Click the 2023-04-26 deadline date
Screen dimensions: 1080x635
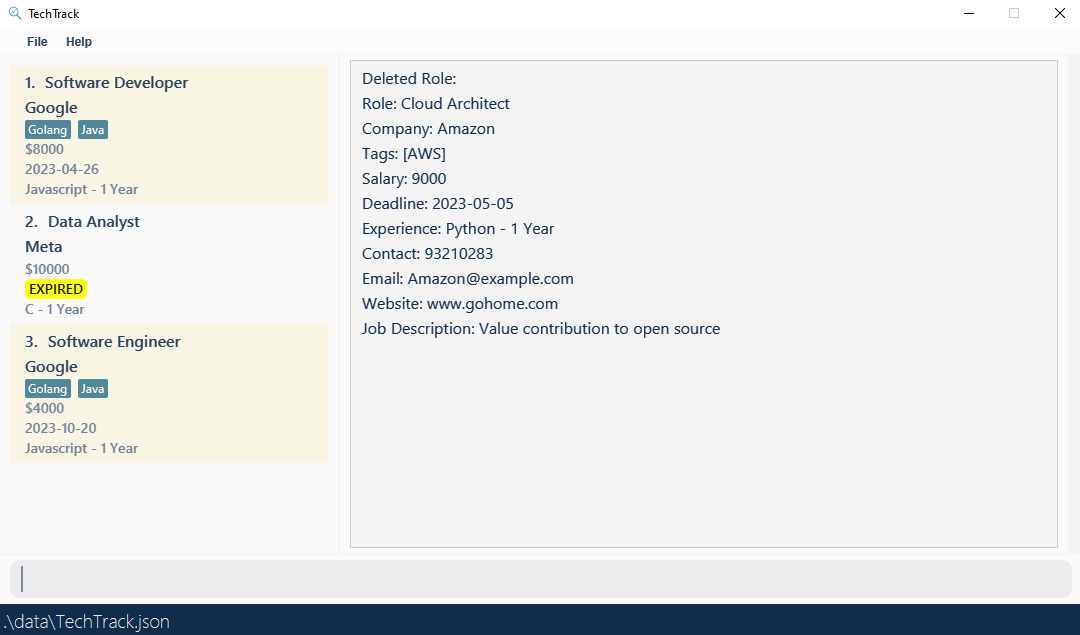click(x=62, y=169)
